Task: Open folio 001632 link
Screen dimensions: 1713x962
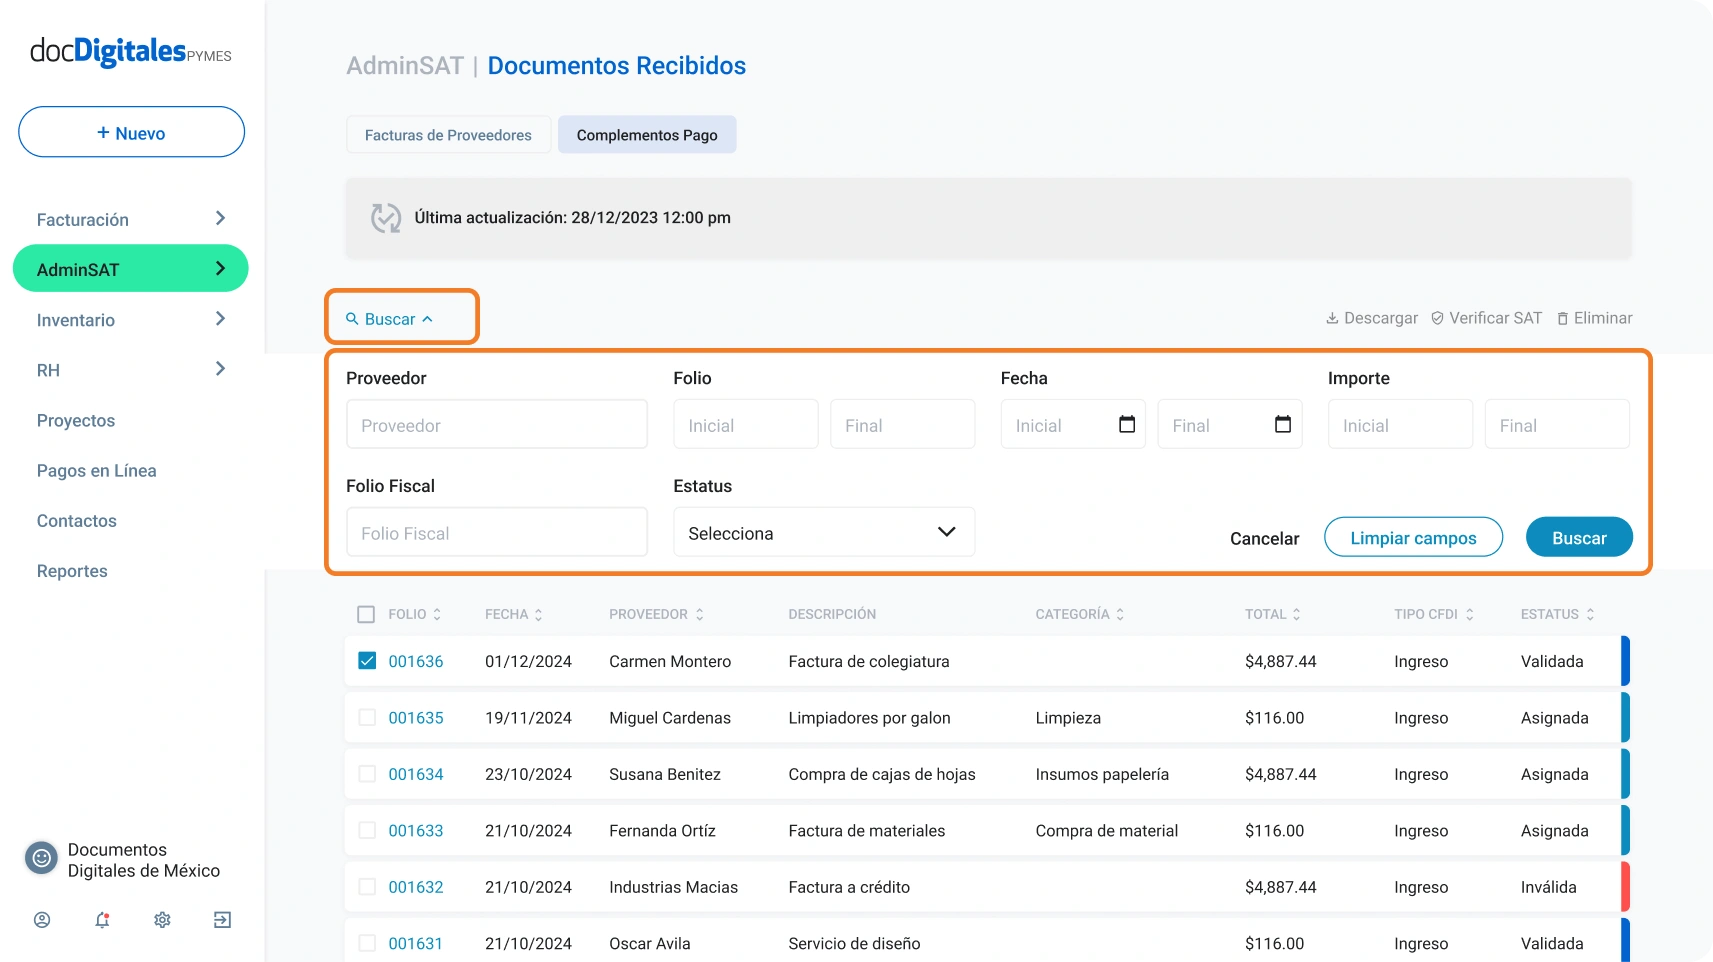Action: click(x=416, y=887)
